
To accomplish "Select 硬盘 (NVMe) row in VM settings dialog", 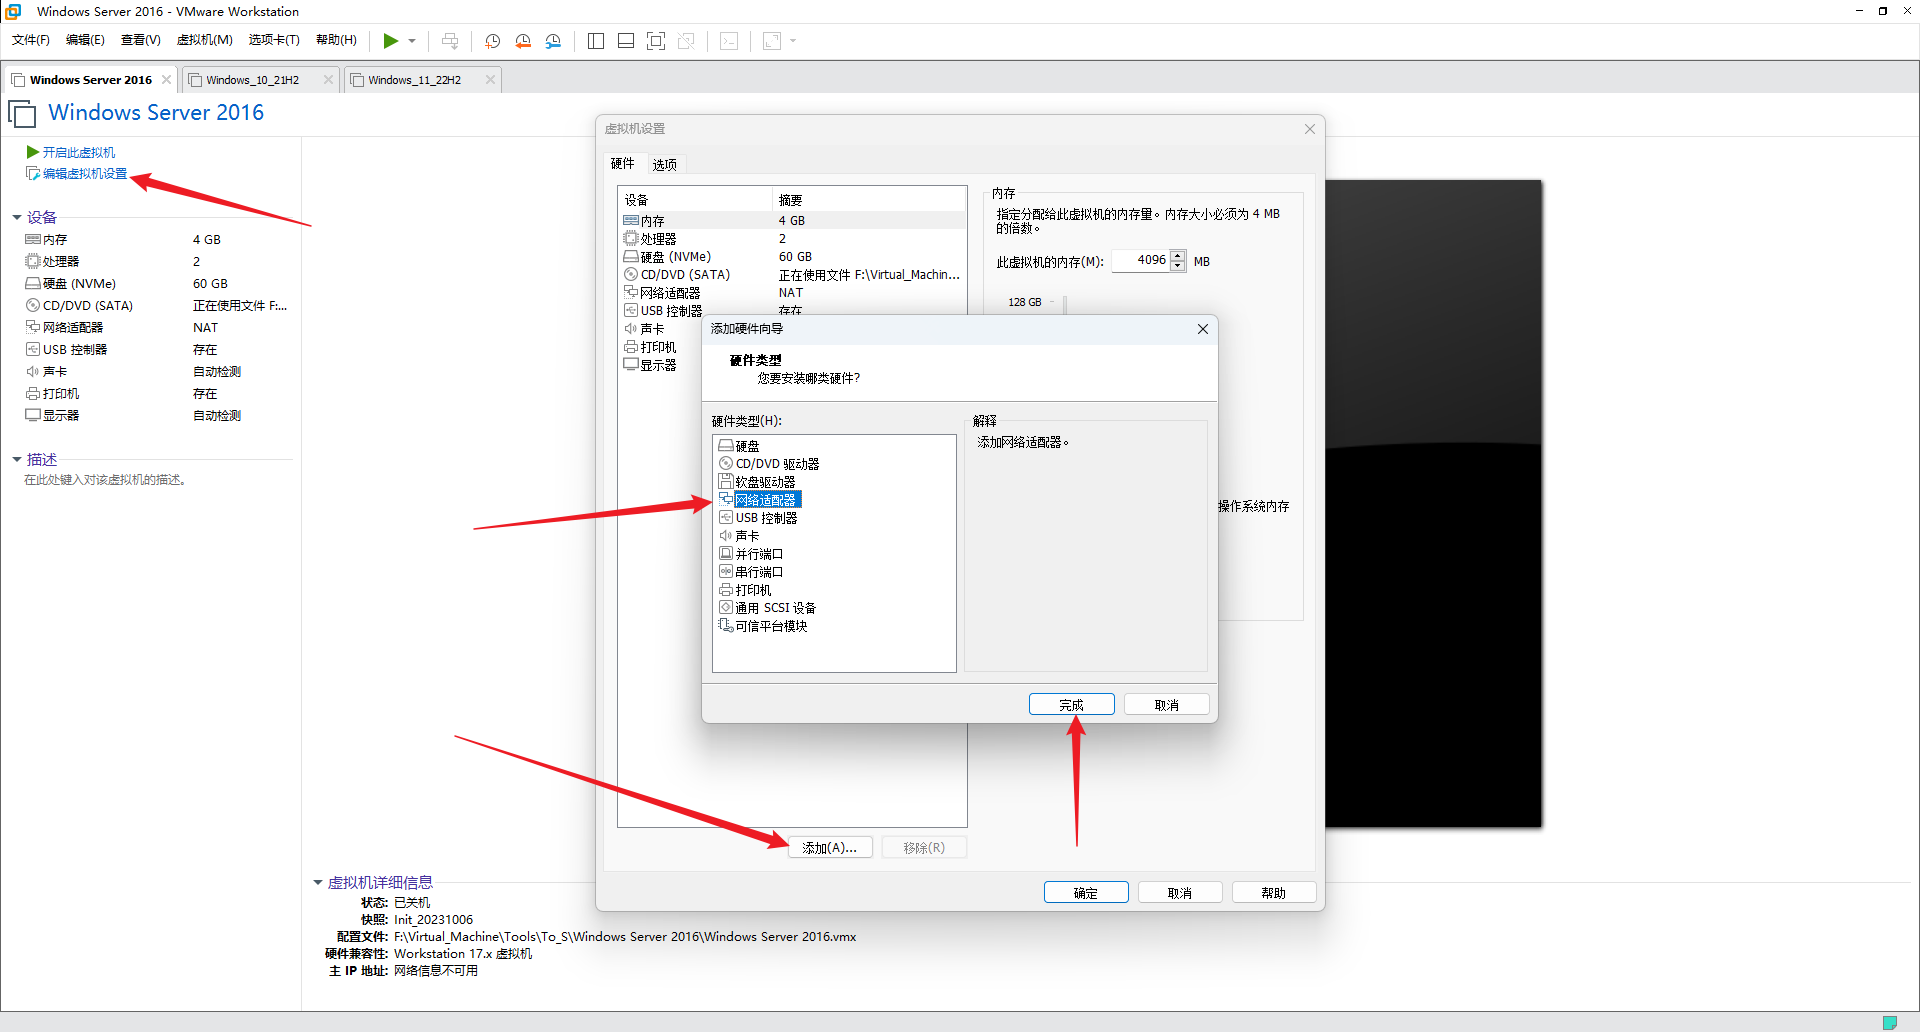I will [x=792, y=257].
